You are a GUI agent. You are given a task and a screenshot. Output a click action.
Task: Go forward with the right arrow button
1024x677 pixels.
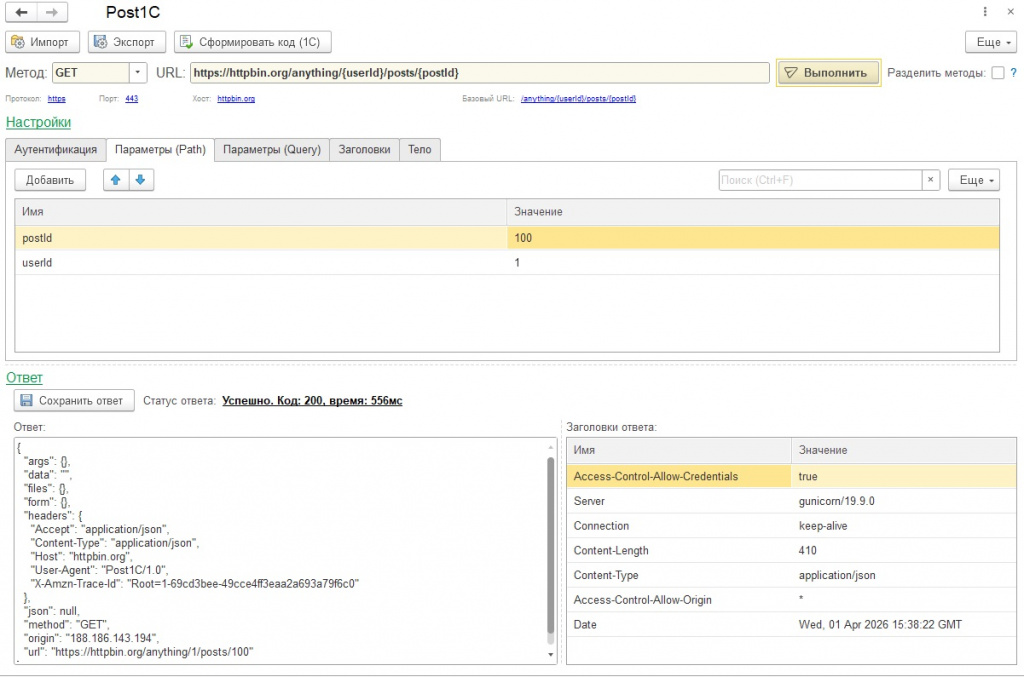[52, 12]
